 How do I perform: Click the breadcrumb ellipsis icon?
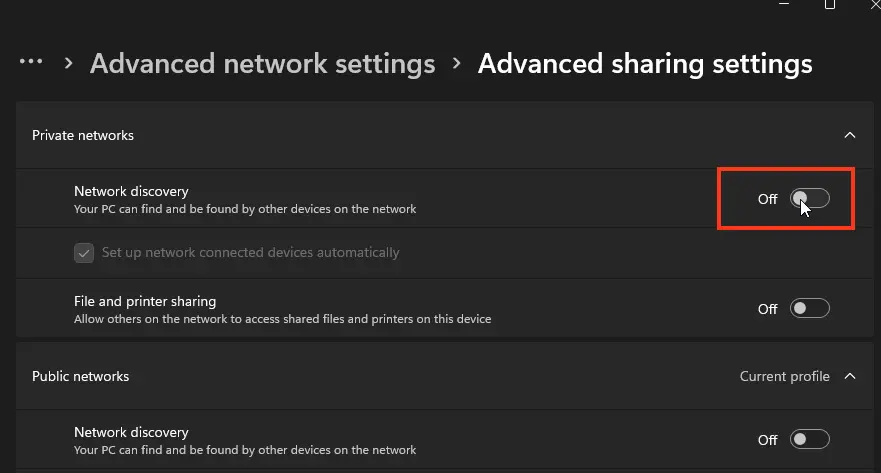coord(31,62)
